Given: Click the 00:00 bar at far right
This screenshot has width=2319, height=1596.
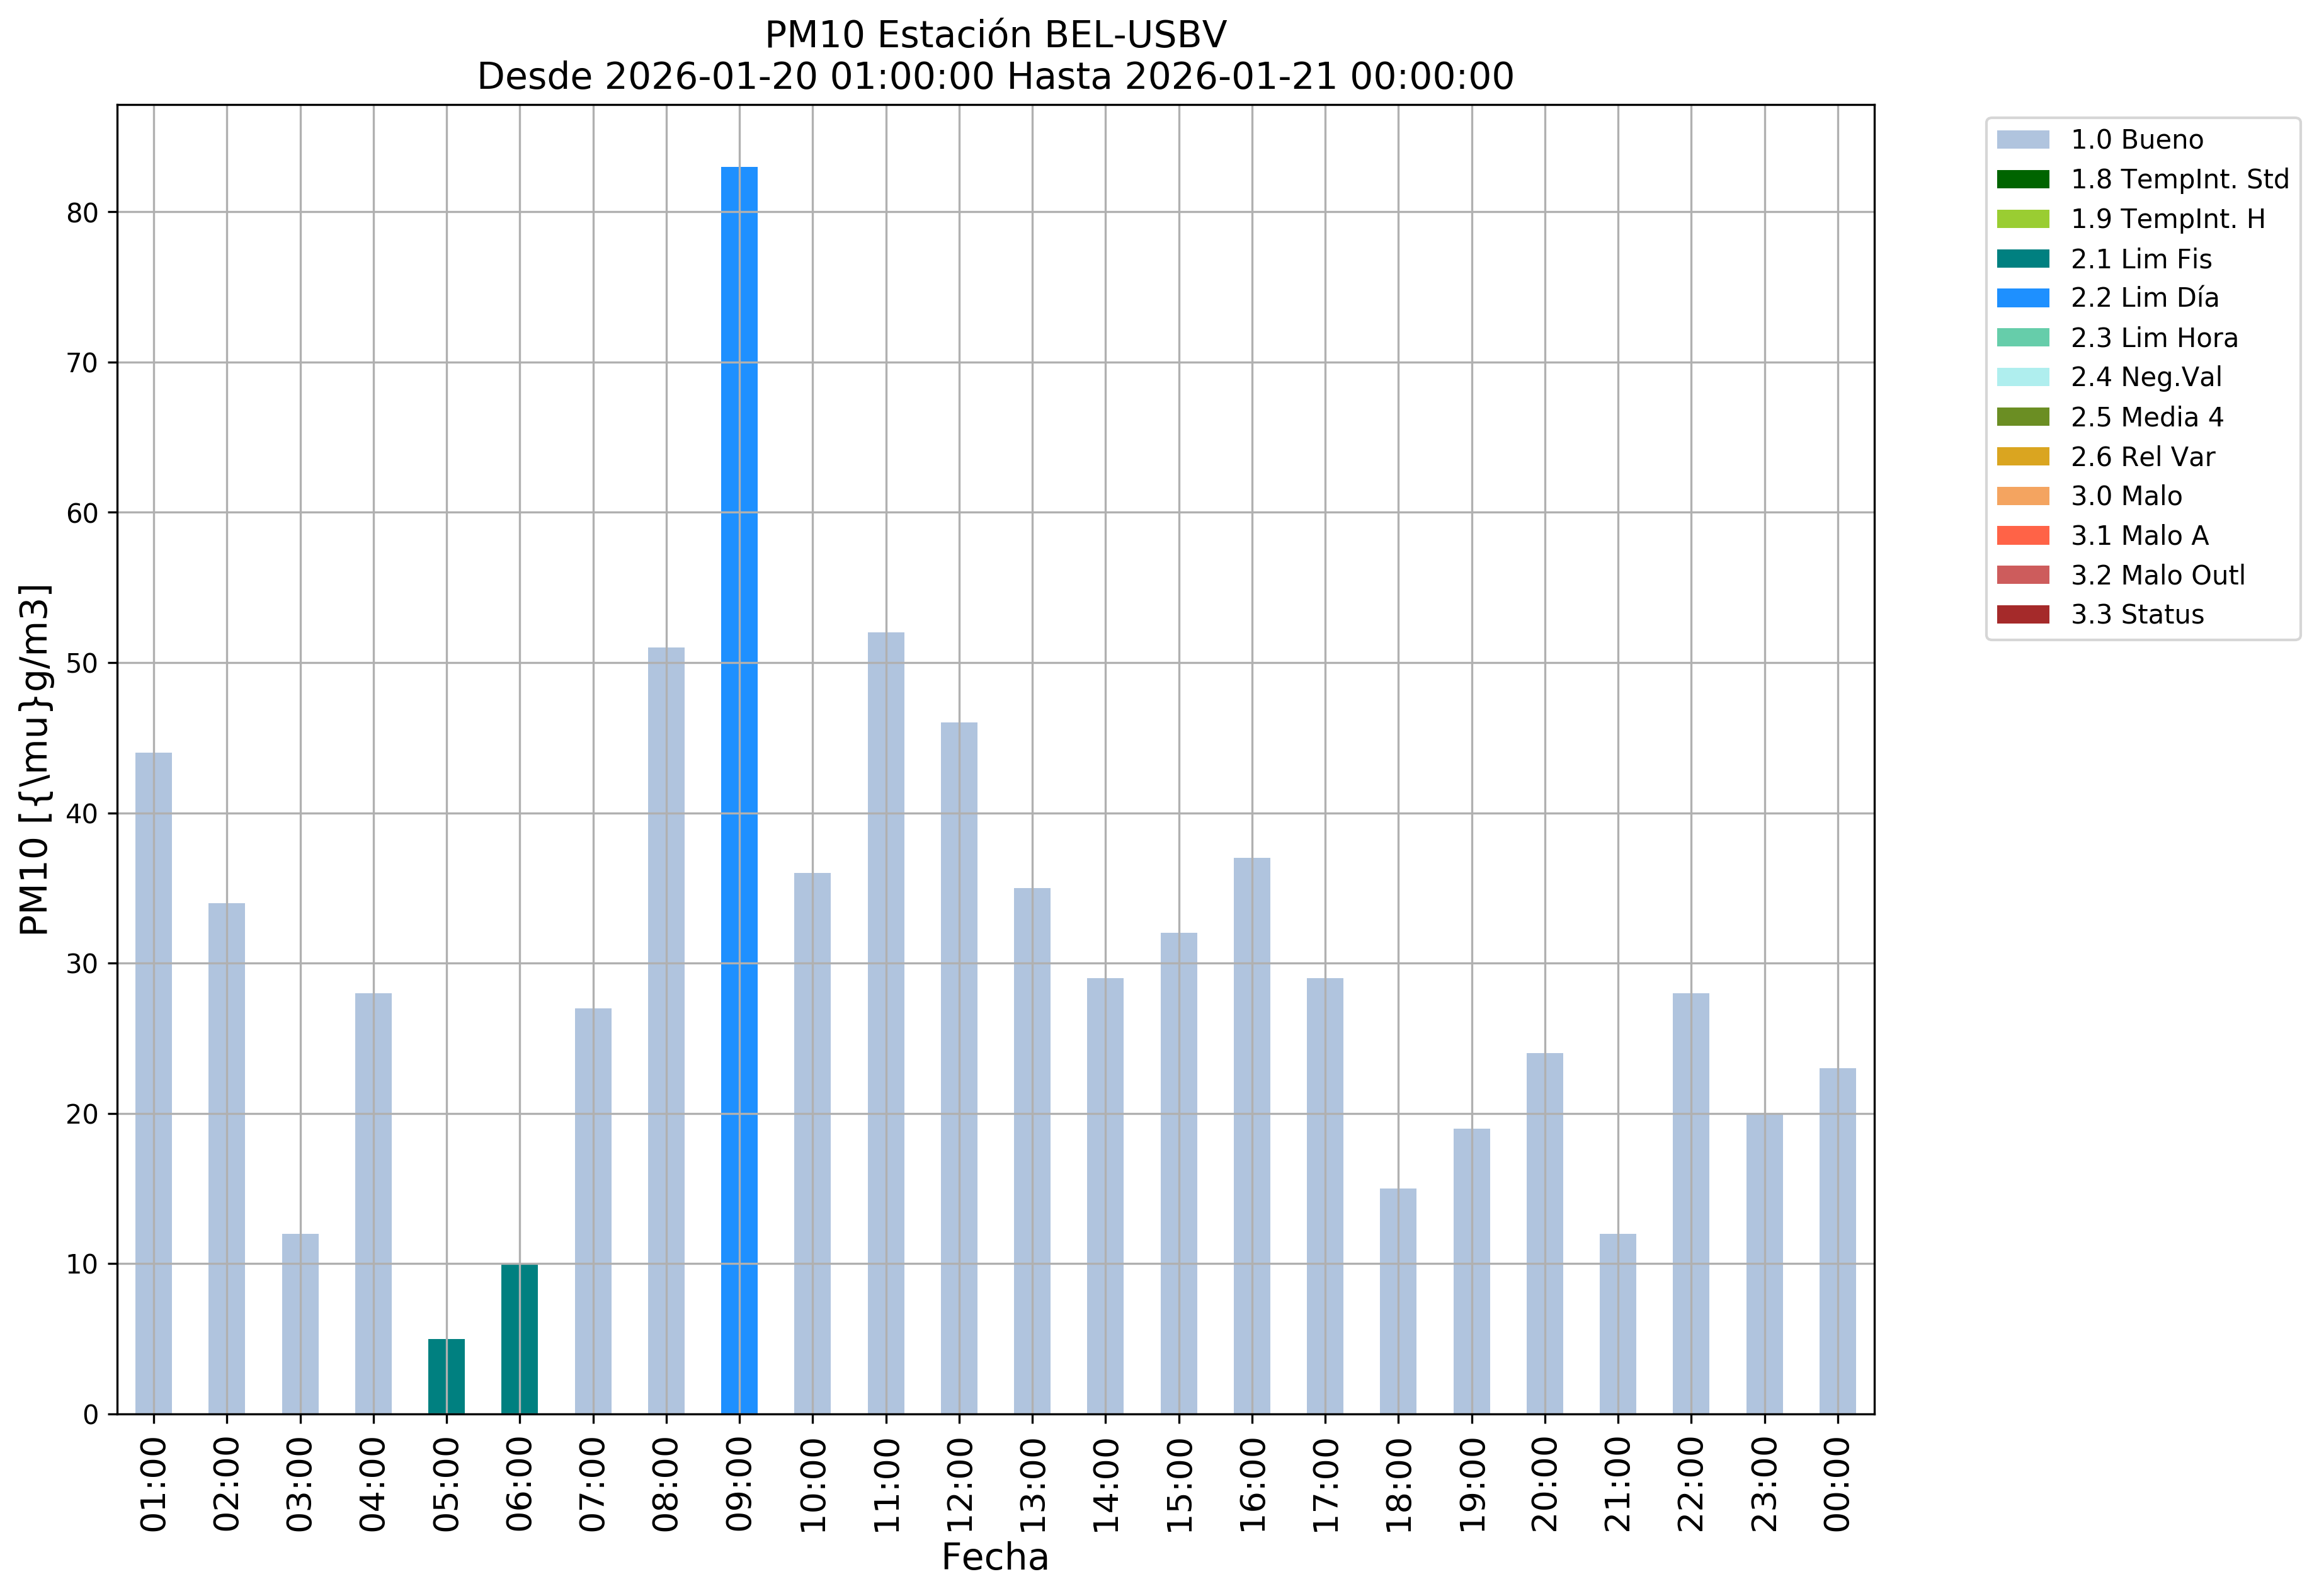Looking at the screenshot, I should (x=1837, y=1240).
